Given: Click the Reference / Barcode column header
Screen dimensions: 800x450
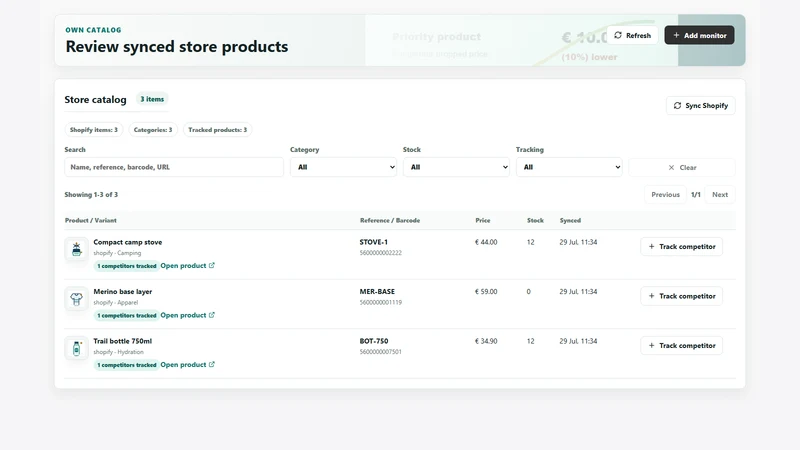Looking at the screenshot, I should point(390,220).
